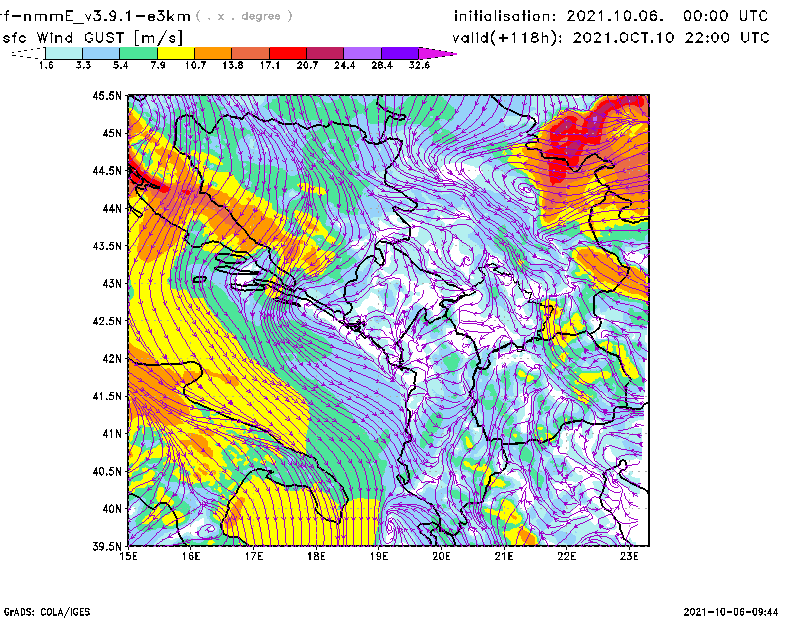This screenshot has width=800, height=618.
Task: Click the "18E" longitude label
Action: (x=316, y=556)
